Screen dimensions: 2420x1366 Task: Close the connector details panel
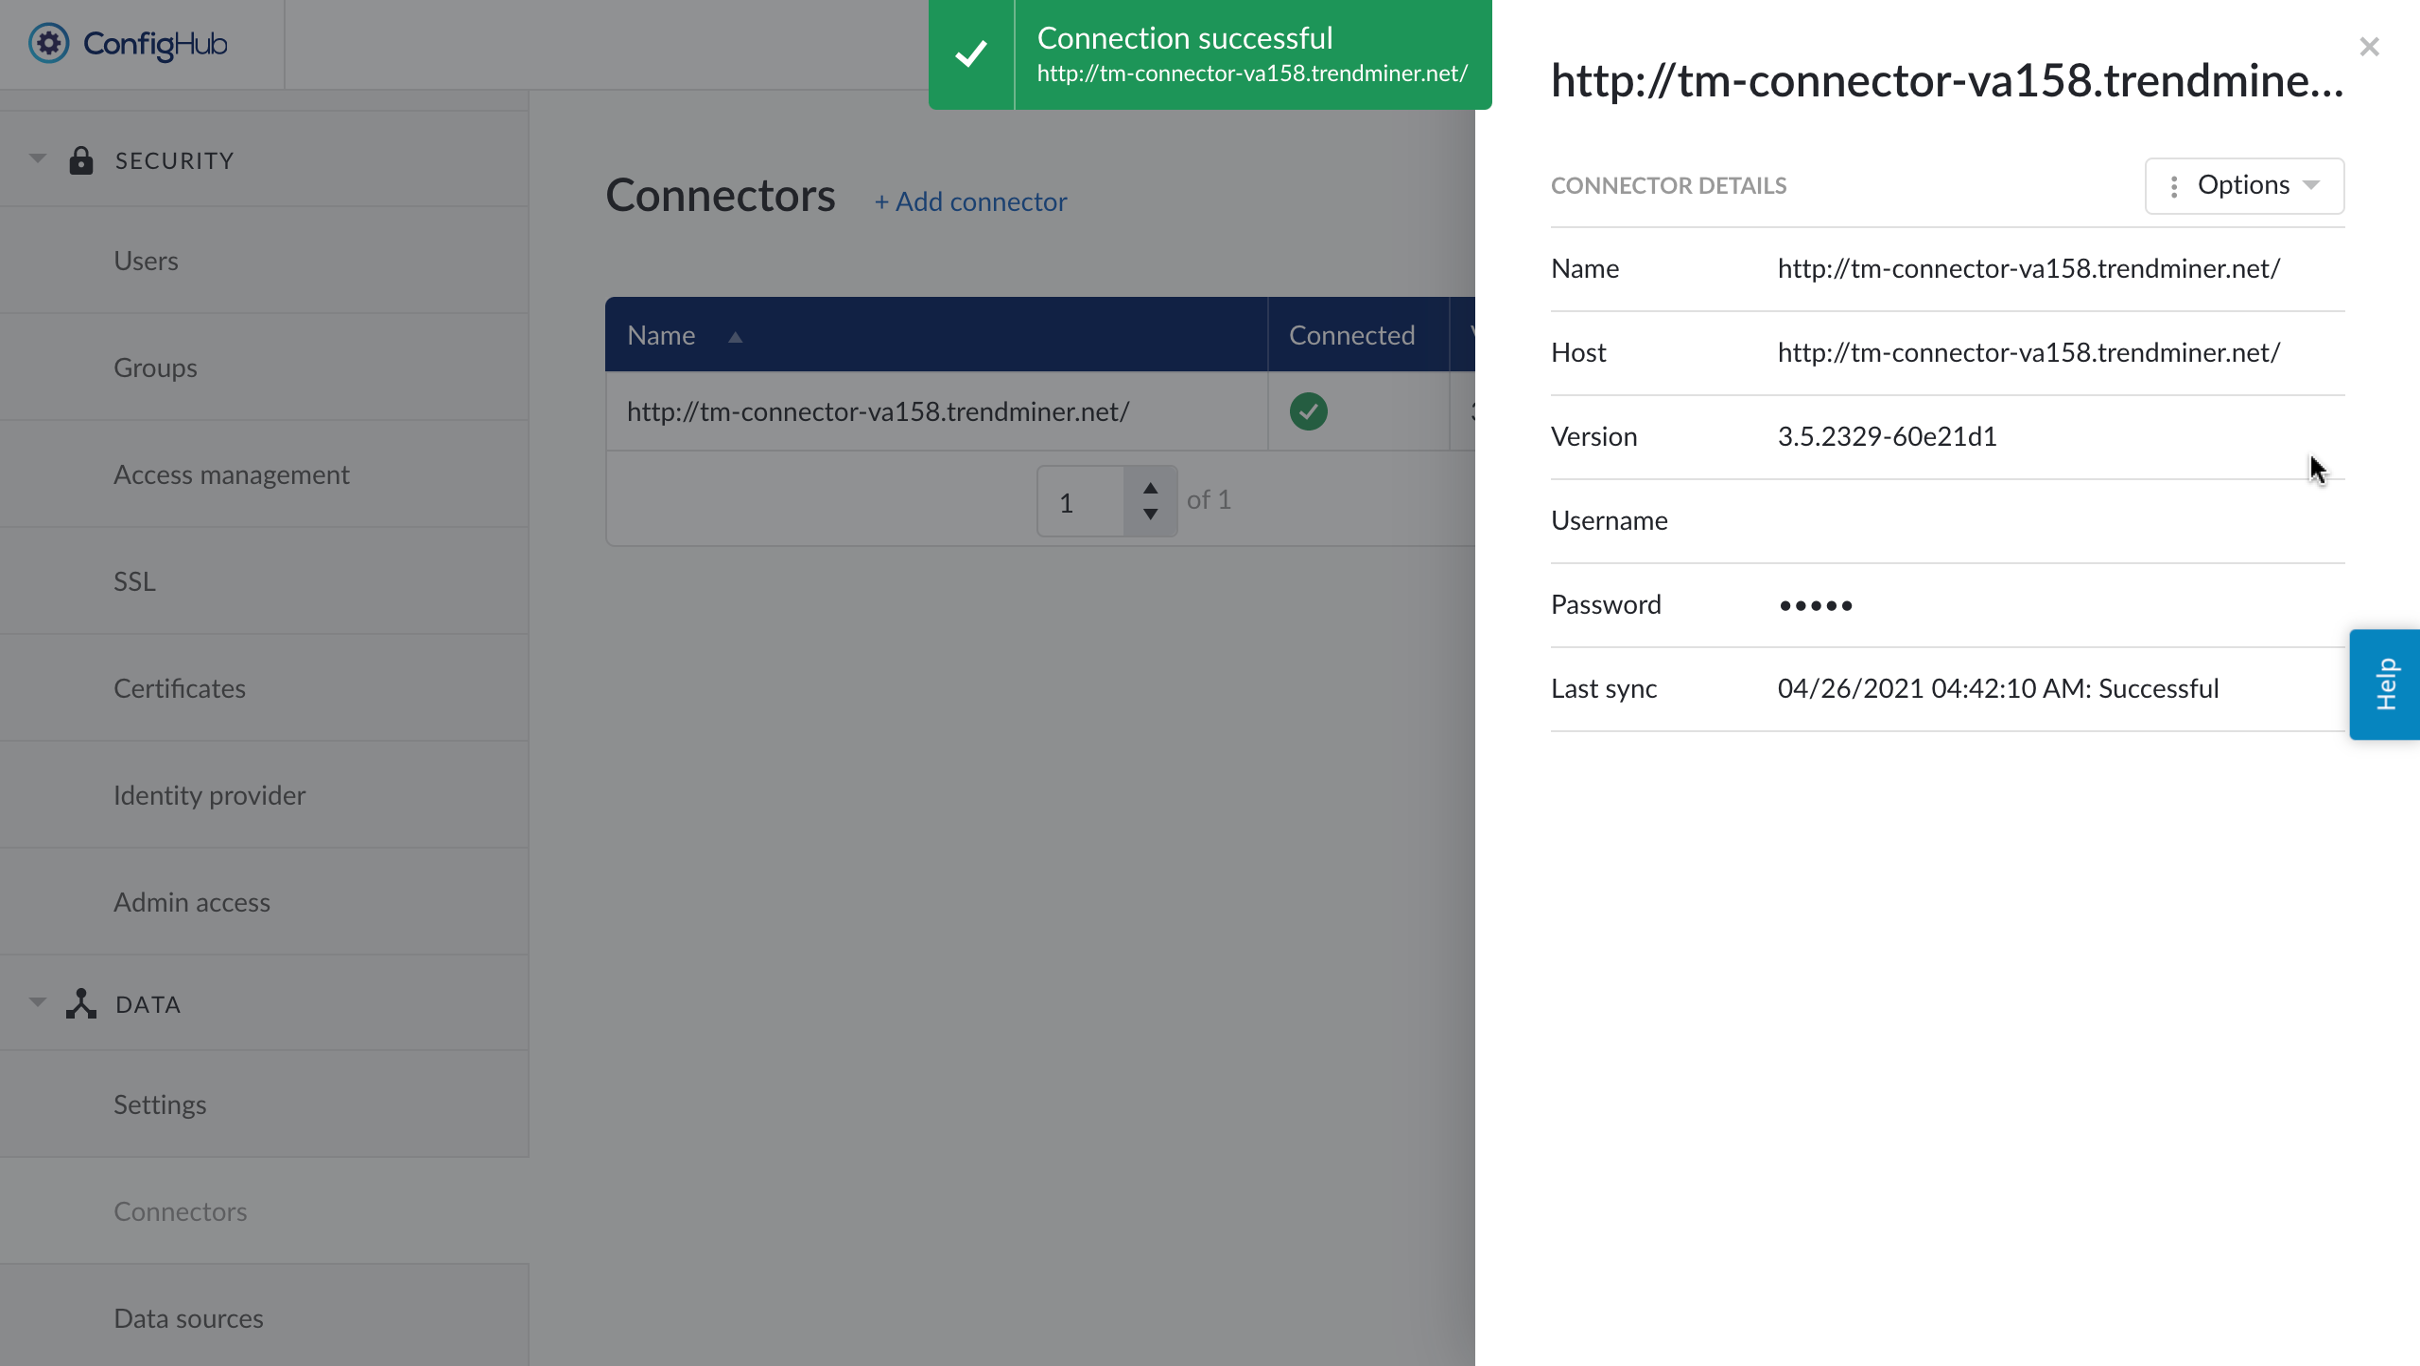(x=2369, y=46)
